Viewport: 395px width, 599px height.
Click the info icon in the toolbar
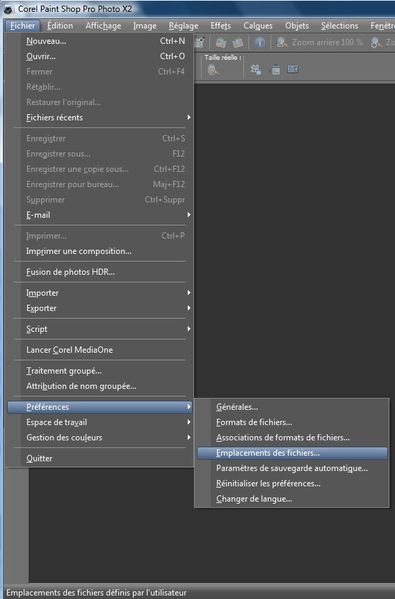pyautogui.click(x=260, y=42)
